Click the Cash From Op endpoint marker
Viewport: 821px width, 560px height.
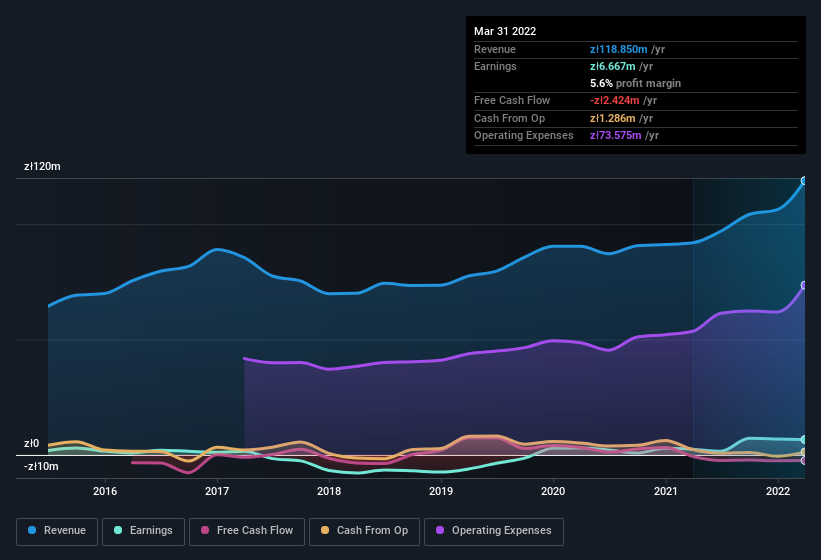click(804, 452)
